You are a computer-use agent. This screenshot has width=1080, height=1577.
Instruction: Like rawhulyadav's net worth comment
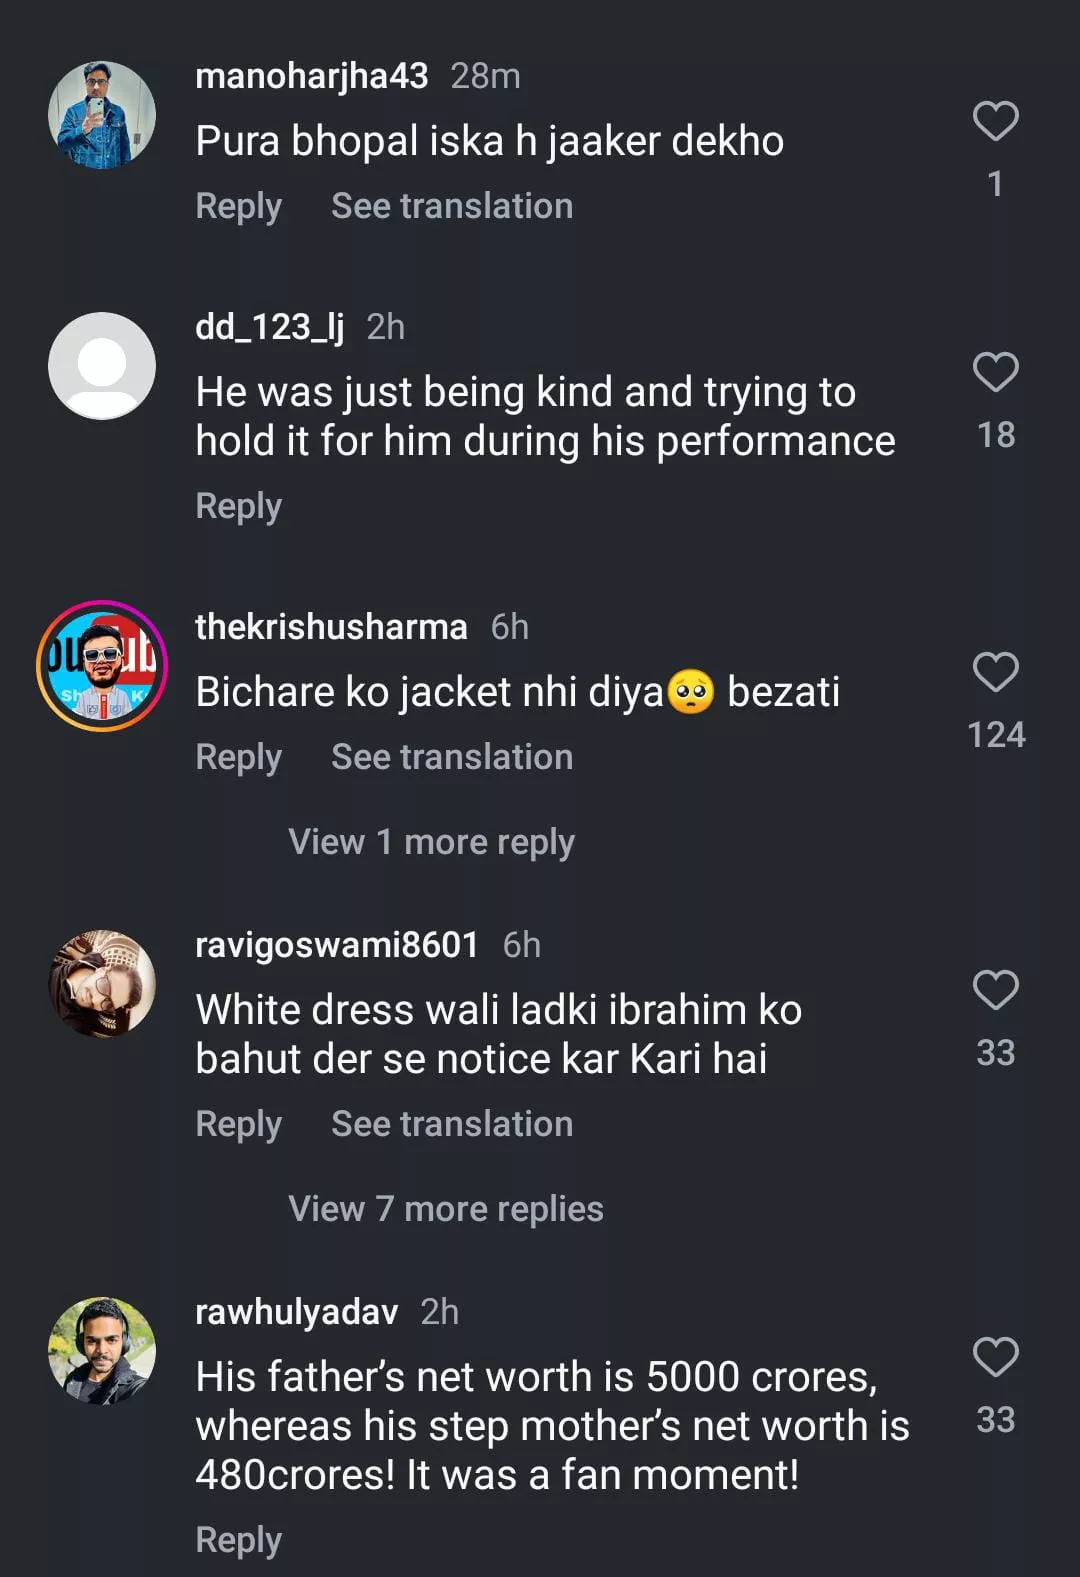[995, 1357]
